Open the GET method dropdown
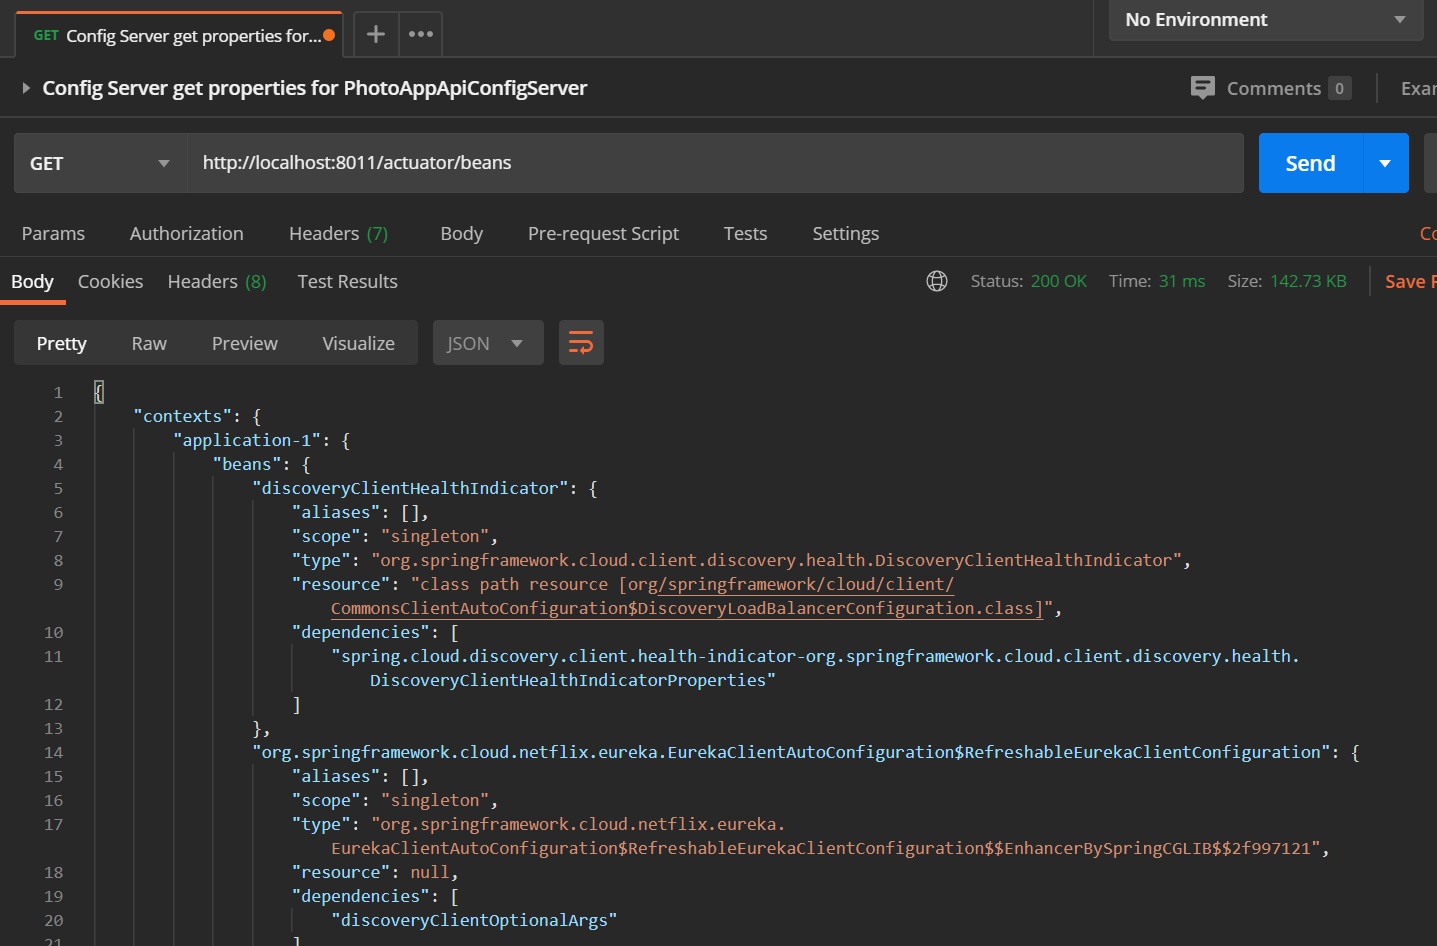The image size is (1437, 946). coord(99,163)
